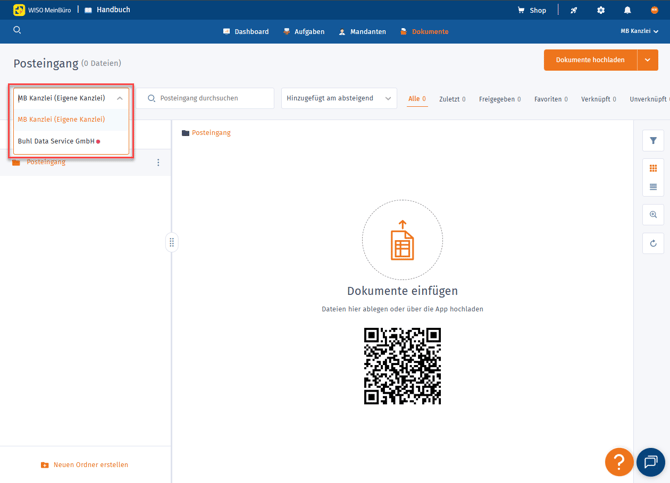Viewport: 670px width, 483px height.
Task: Switch to the Unverknüpft tab
Action: 649,99
